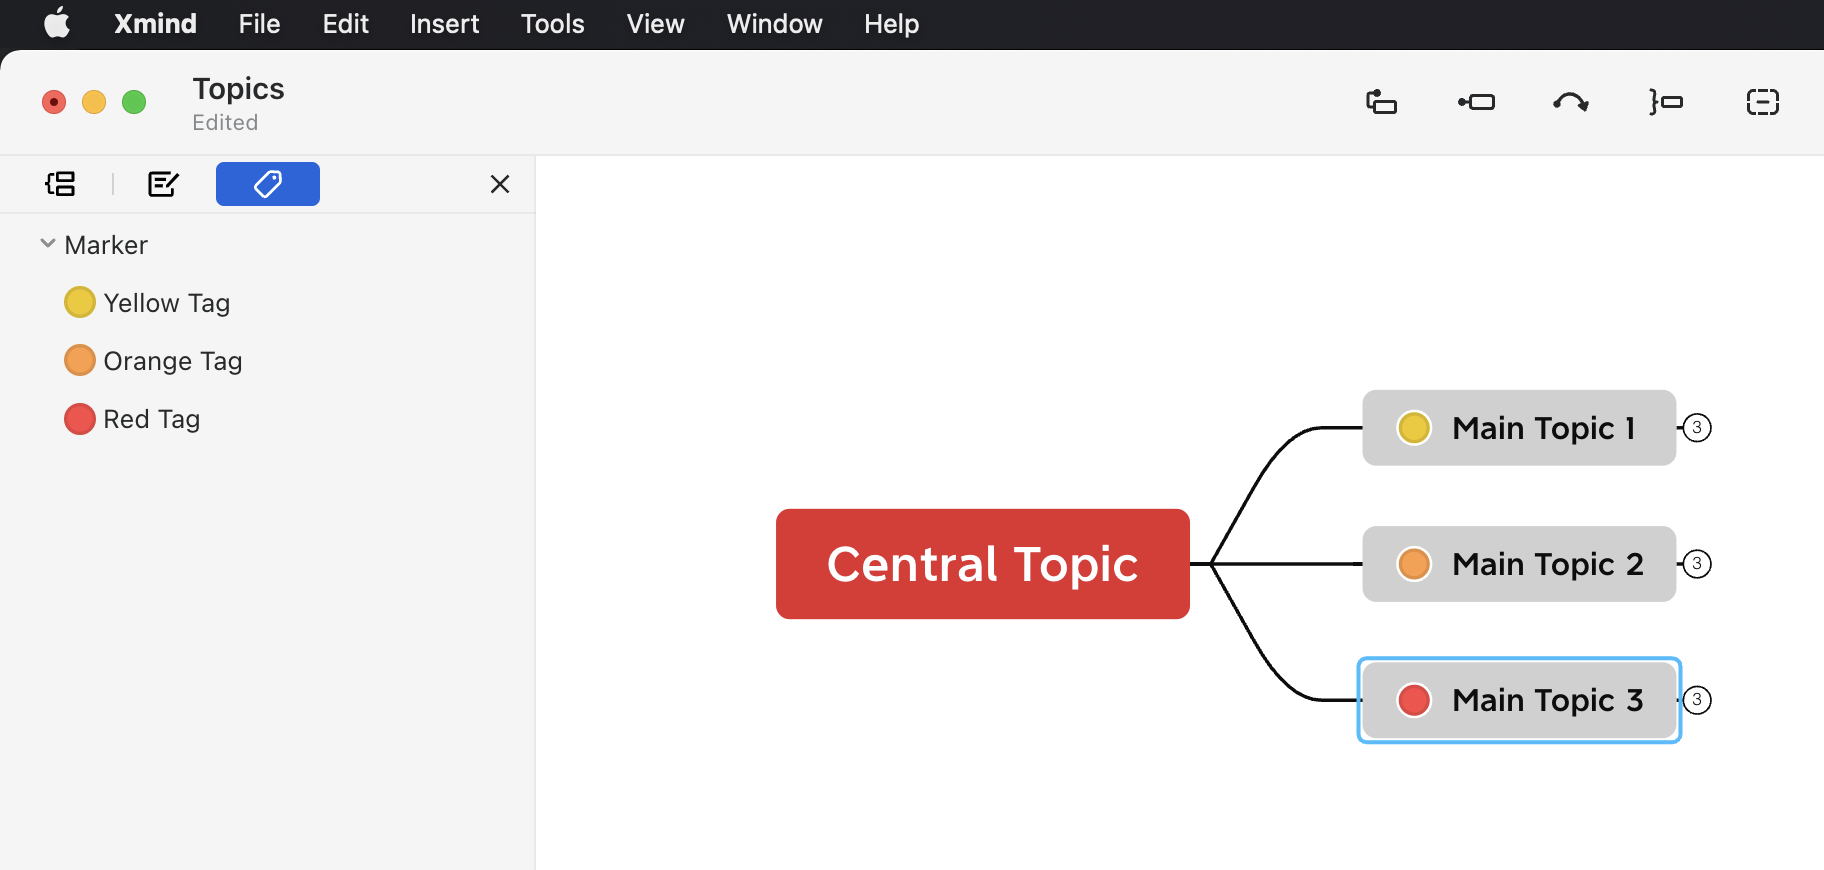
Task: Add a Boundary using the toolbar icon
Action: click(1762, 102)
